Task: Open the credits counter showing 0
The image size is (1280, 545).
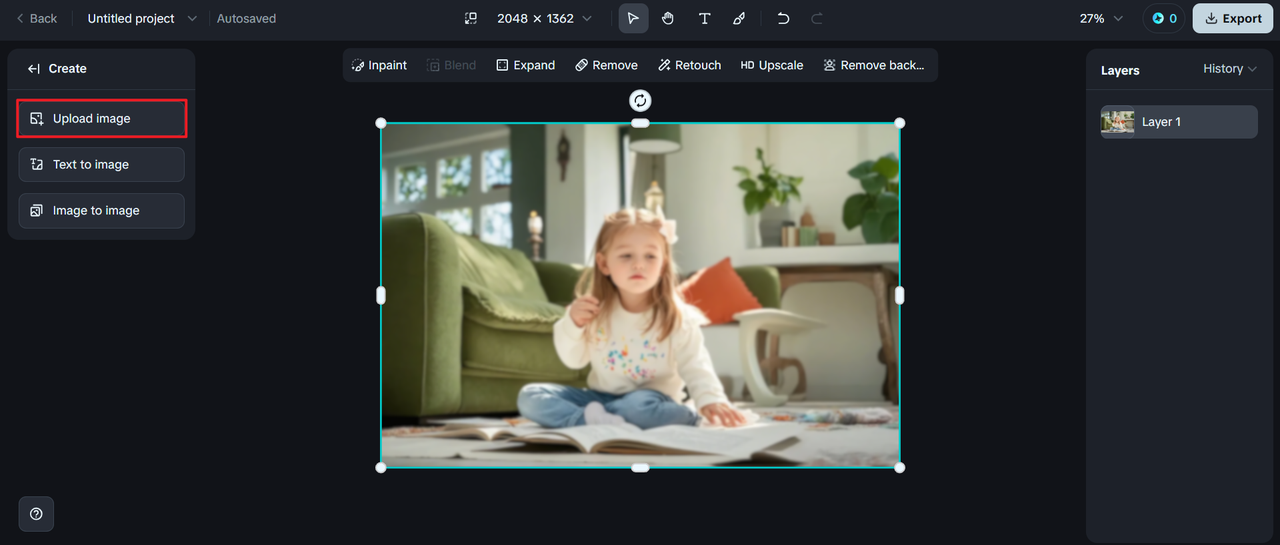Action: (x=1164, y=18)
